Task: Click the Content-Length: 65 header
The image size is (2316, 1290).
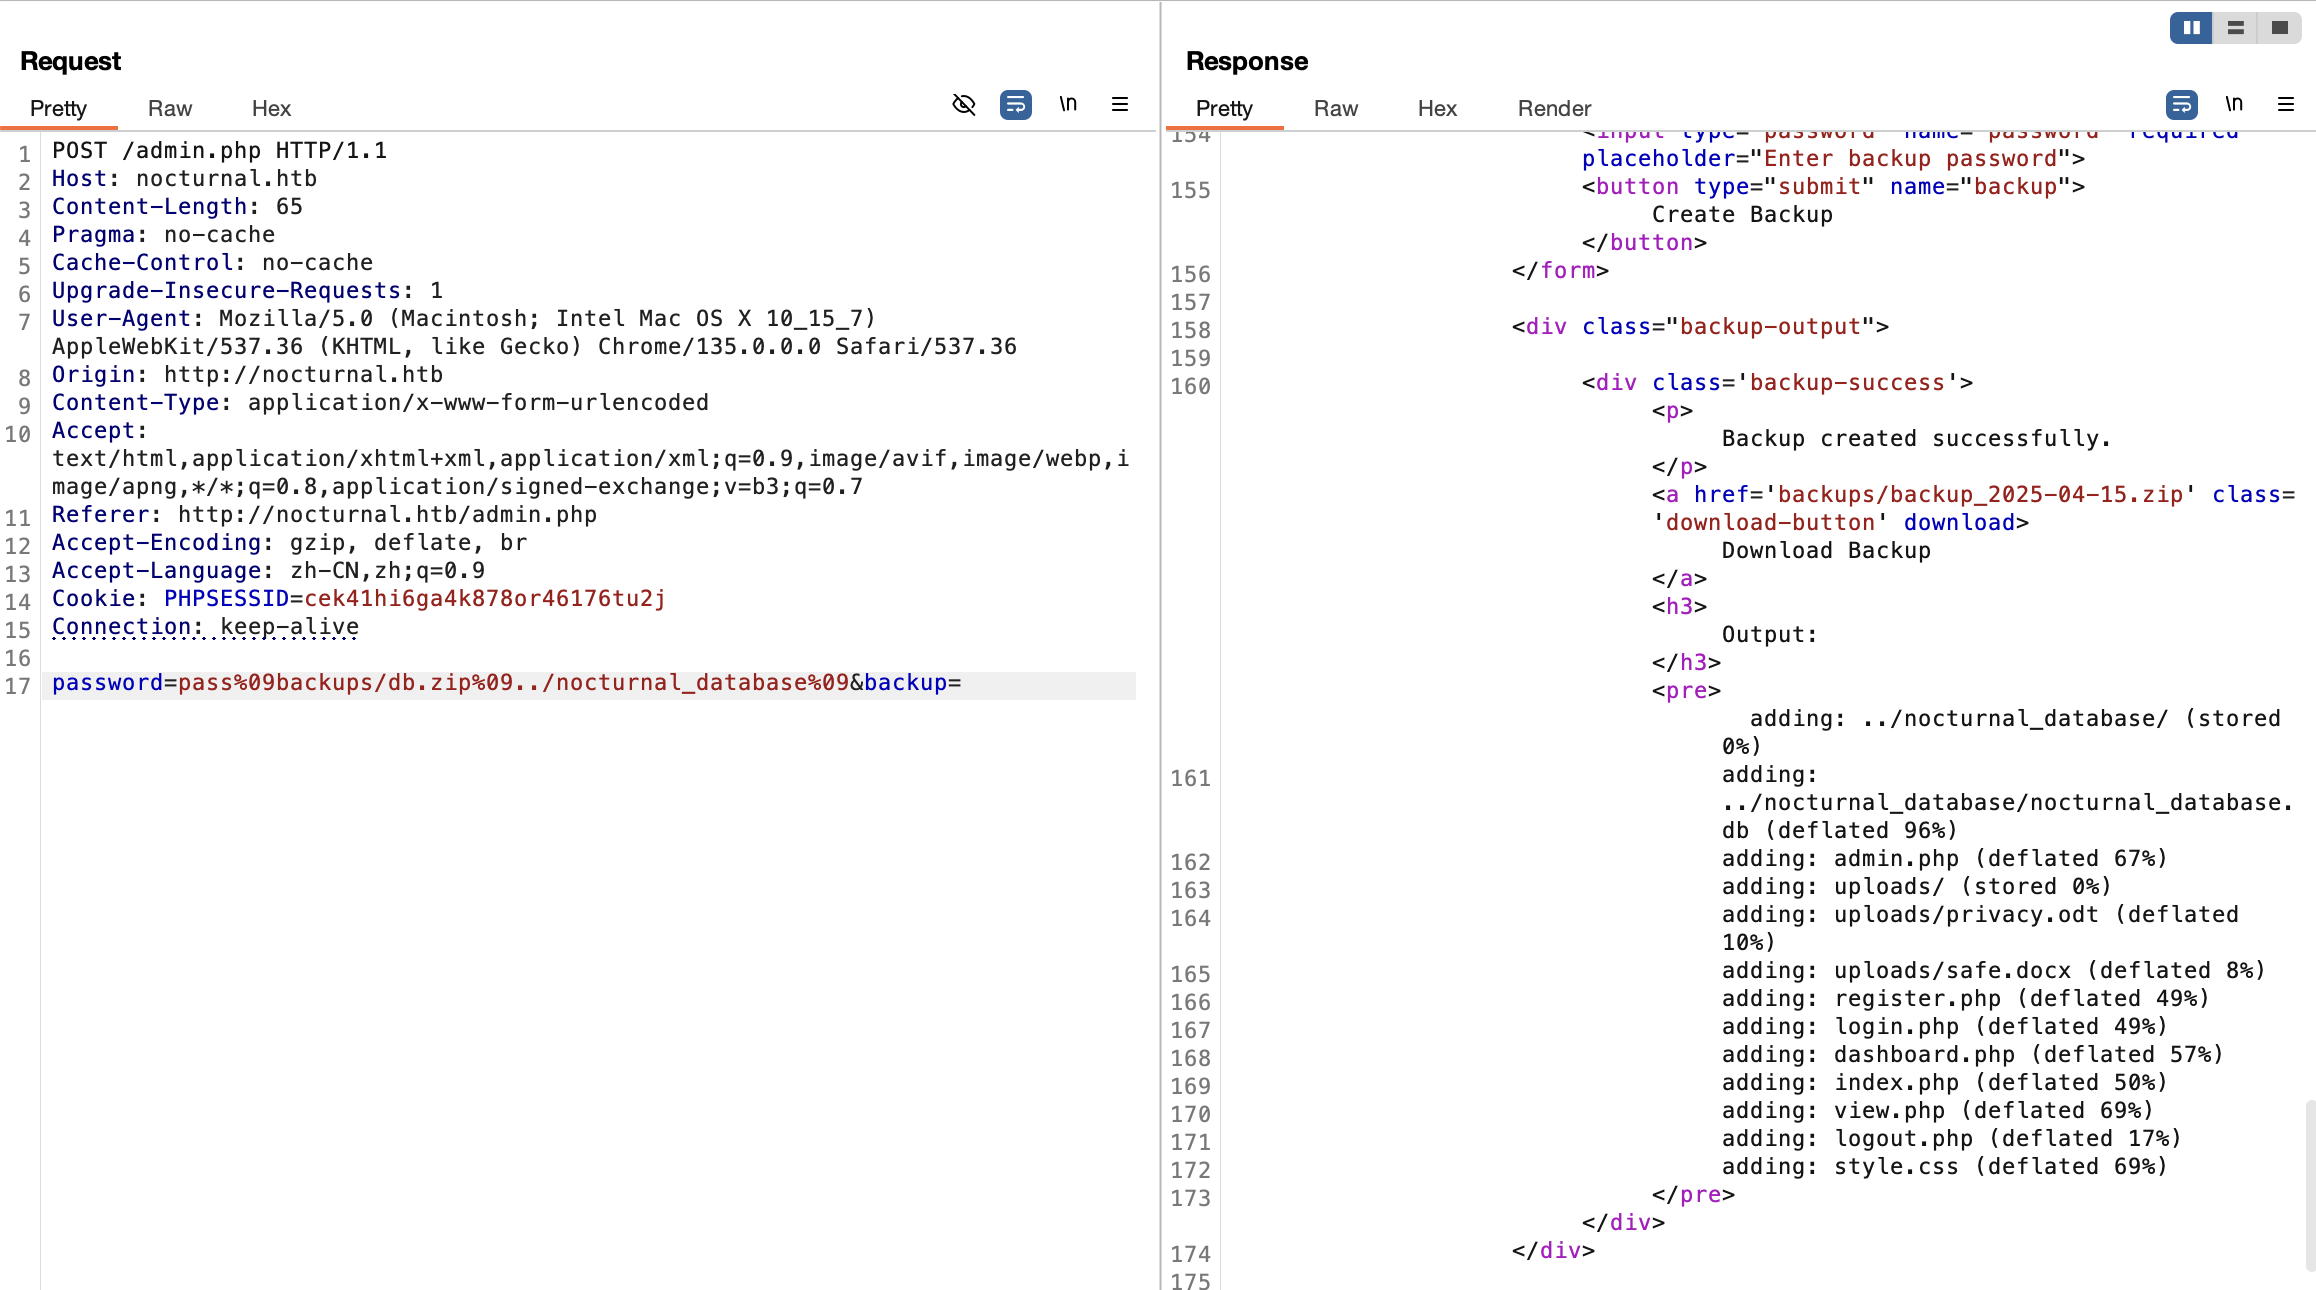Action: pyautogui.click(x=177, y=207)
